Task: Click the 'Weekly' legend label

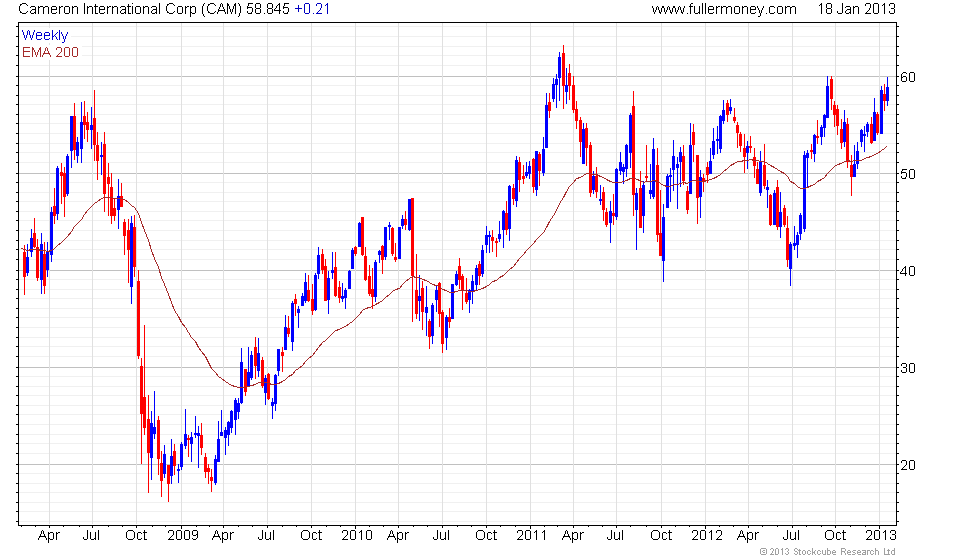Action: (44, 36)
